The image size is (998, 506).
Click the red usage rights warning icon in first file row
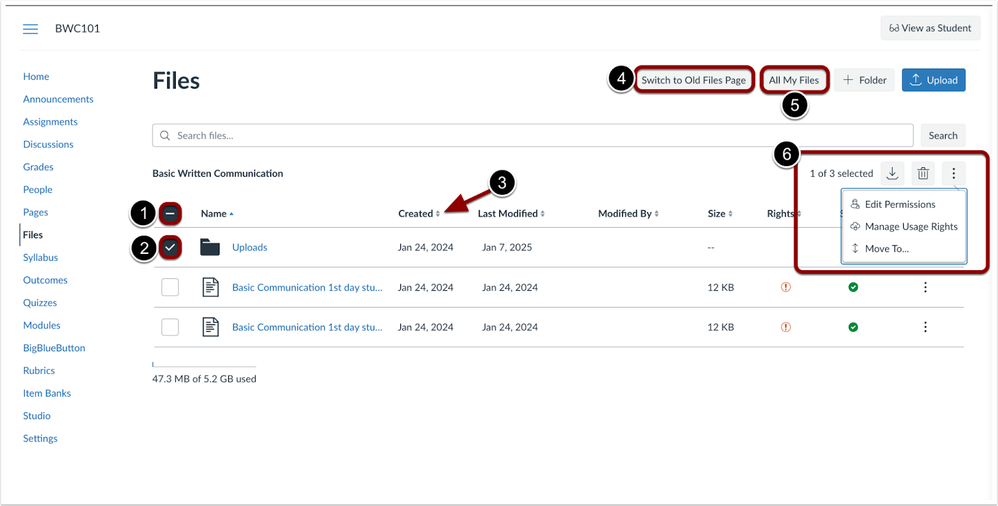pos(786,288)
